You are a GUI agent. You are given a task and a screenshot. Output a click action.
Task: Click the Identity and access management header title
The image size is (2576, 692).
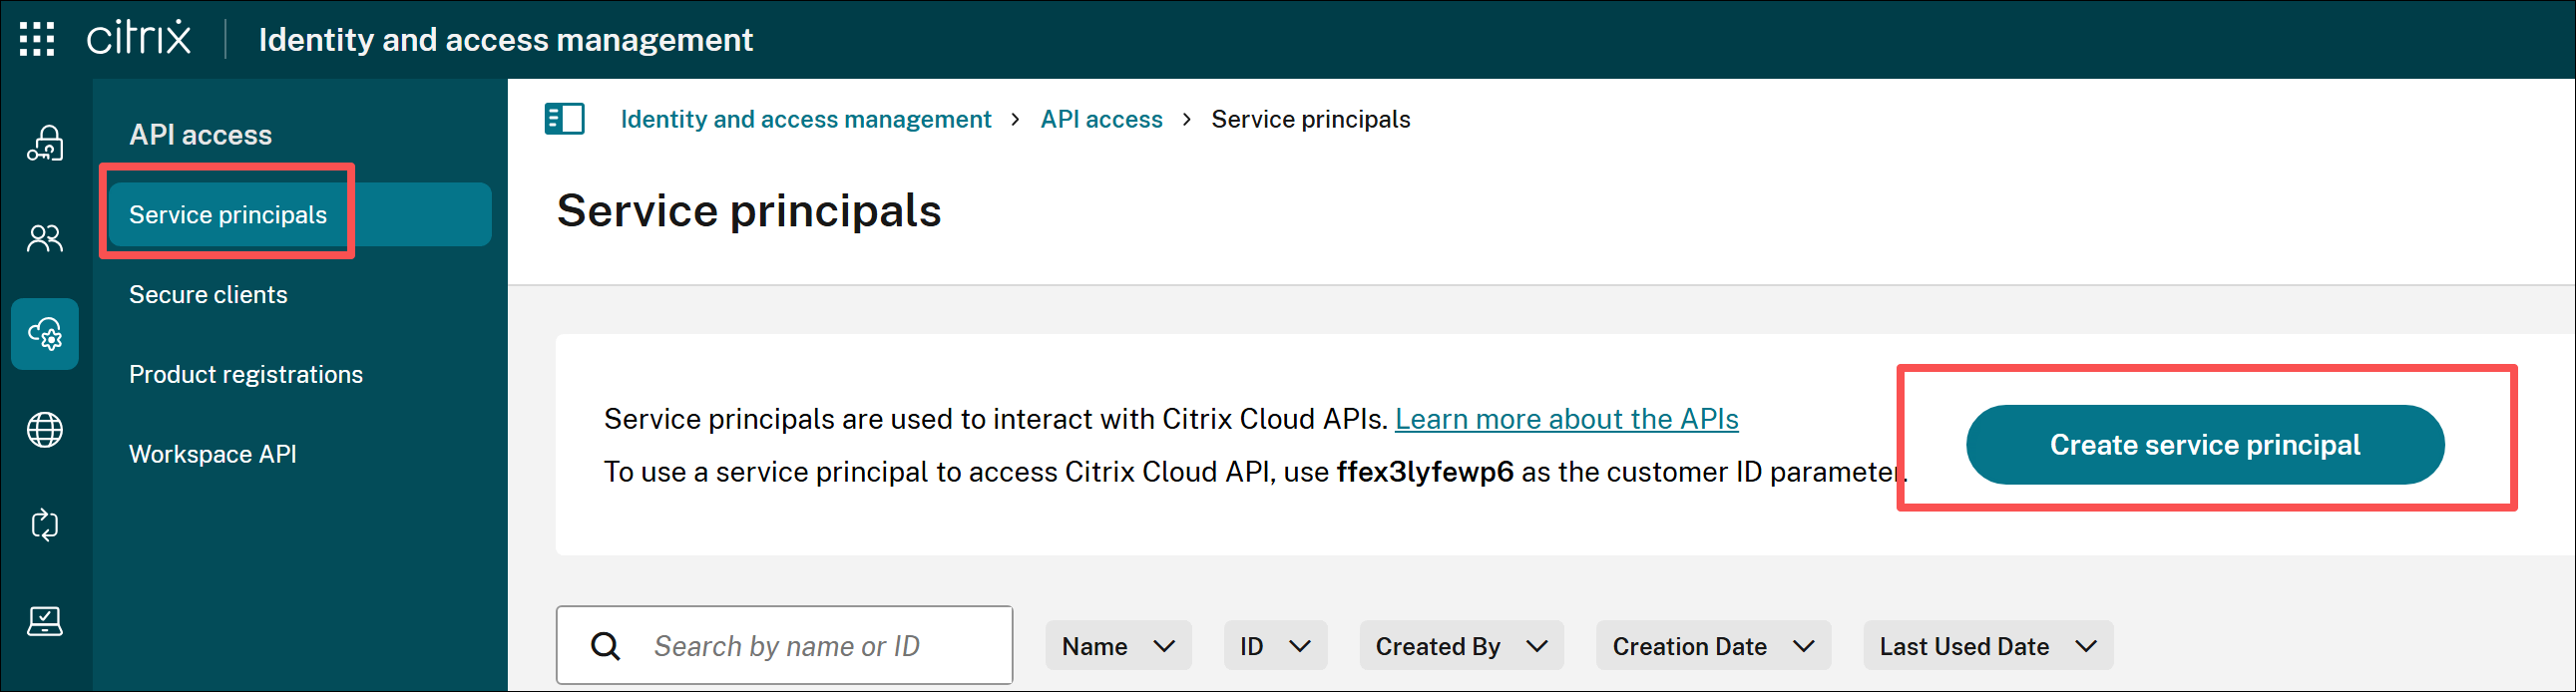click(505, 40)
